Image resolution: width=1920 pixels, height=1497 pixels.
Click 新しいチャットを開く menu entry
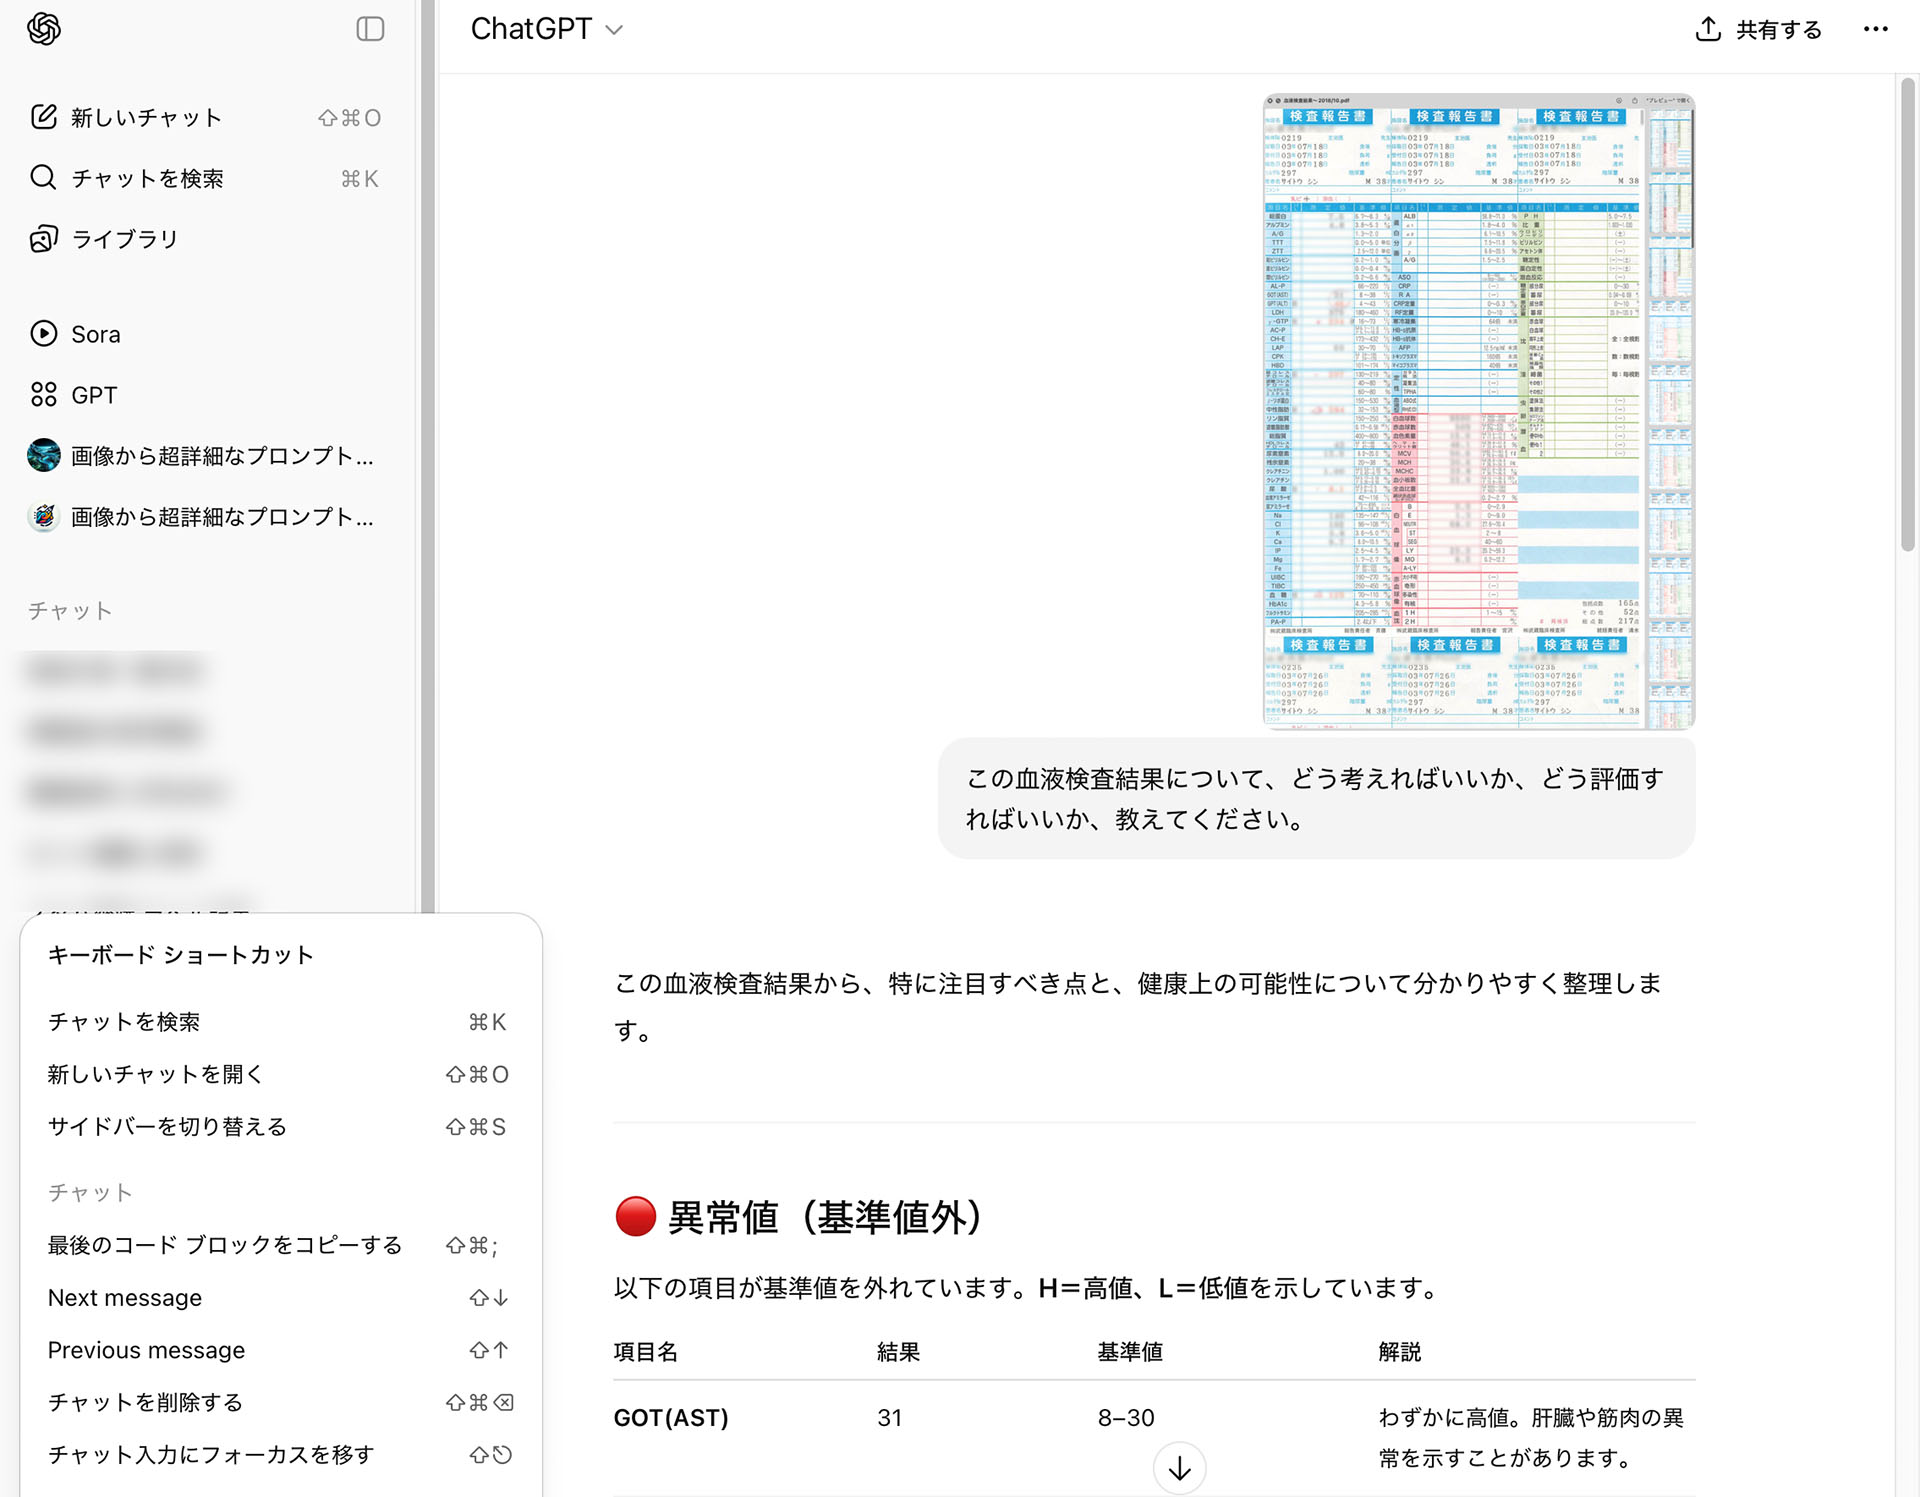(x=154, y=1074)
